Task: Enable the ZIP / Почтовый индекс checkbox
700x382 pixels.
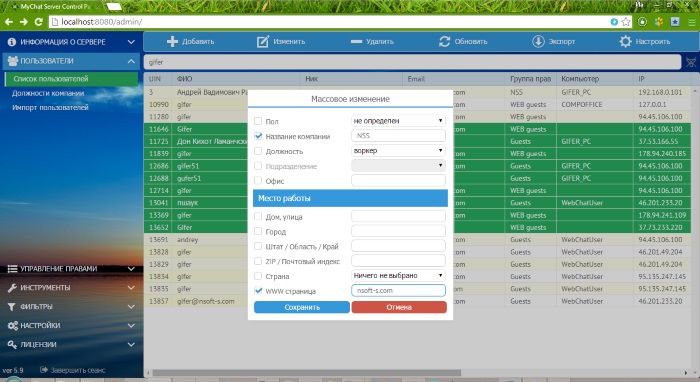Action: pos(258,261)
